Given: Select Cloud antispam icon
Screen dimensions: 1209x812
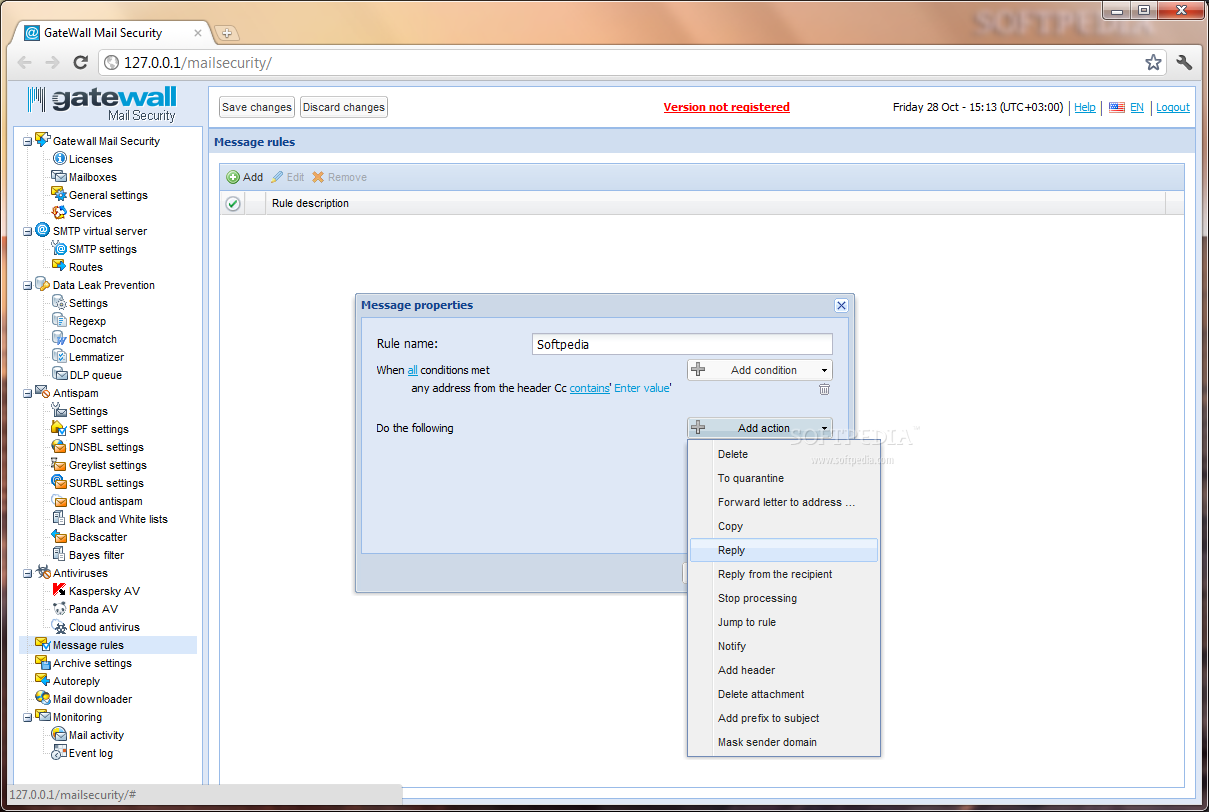Looking at the screenshot, I should tap(59, 501).
